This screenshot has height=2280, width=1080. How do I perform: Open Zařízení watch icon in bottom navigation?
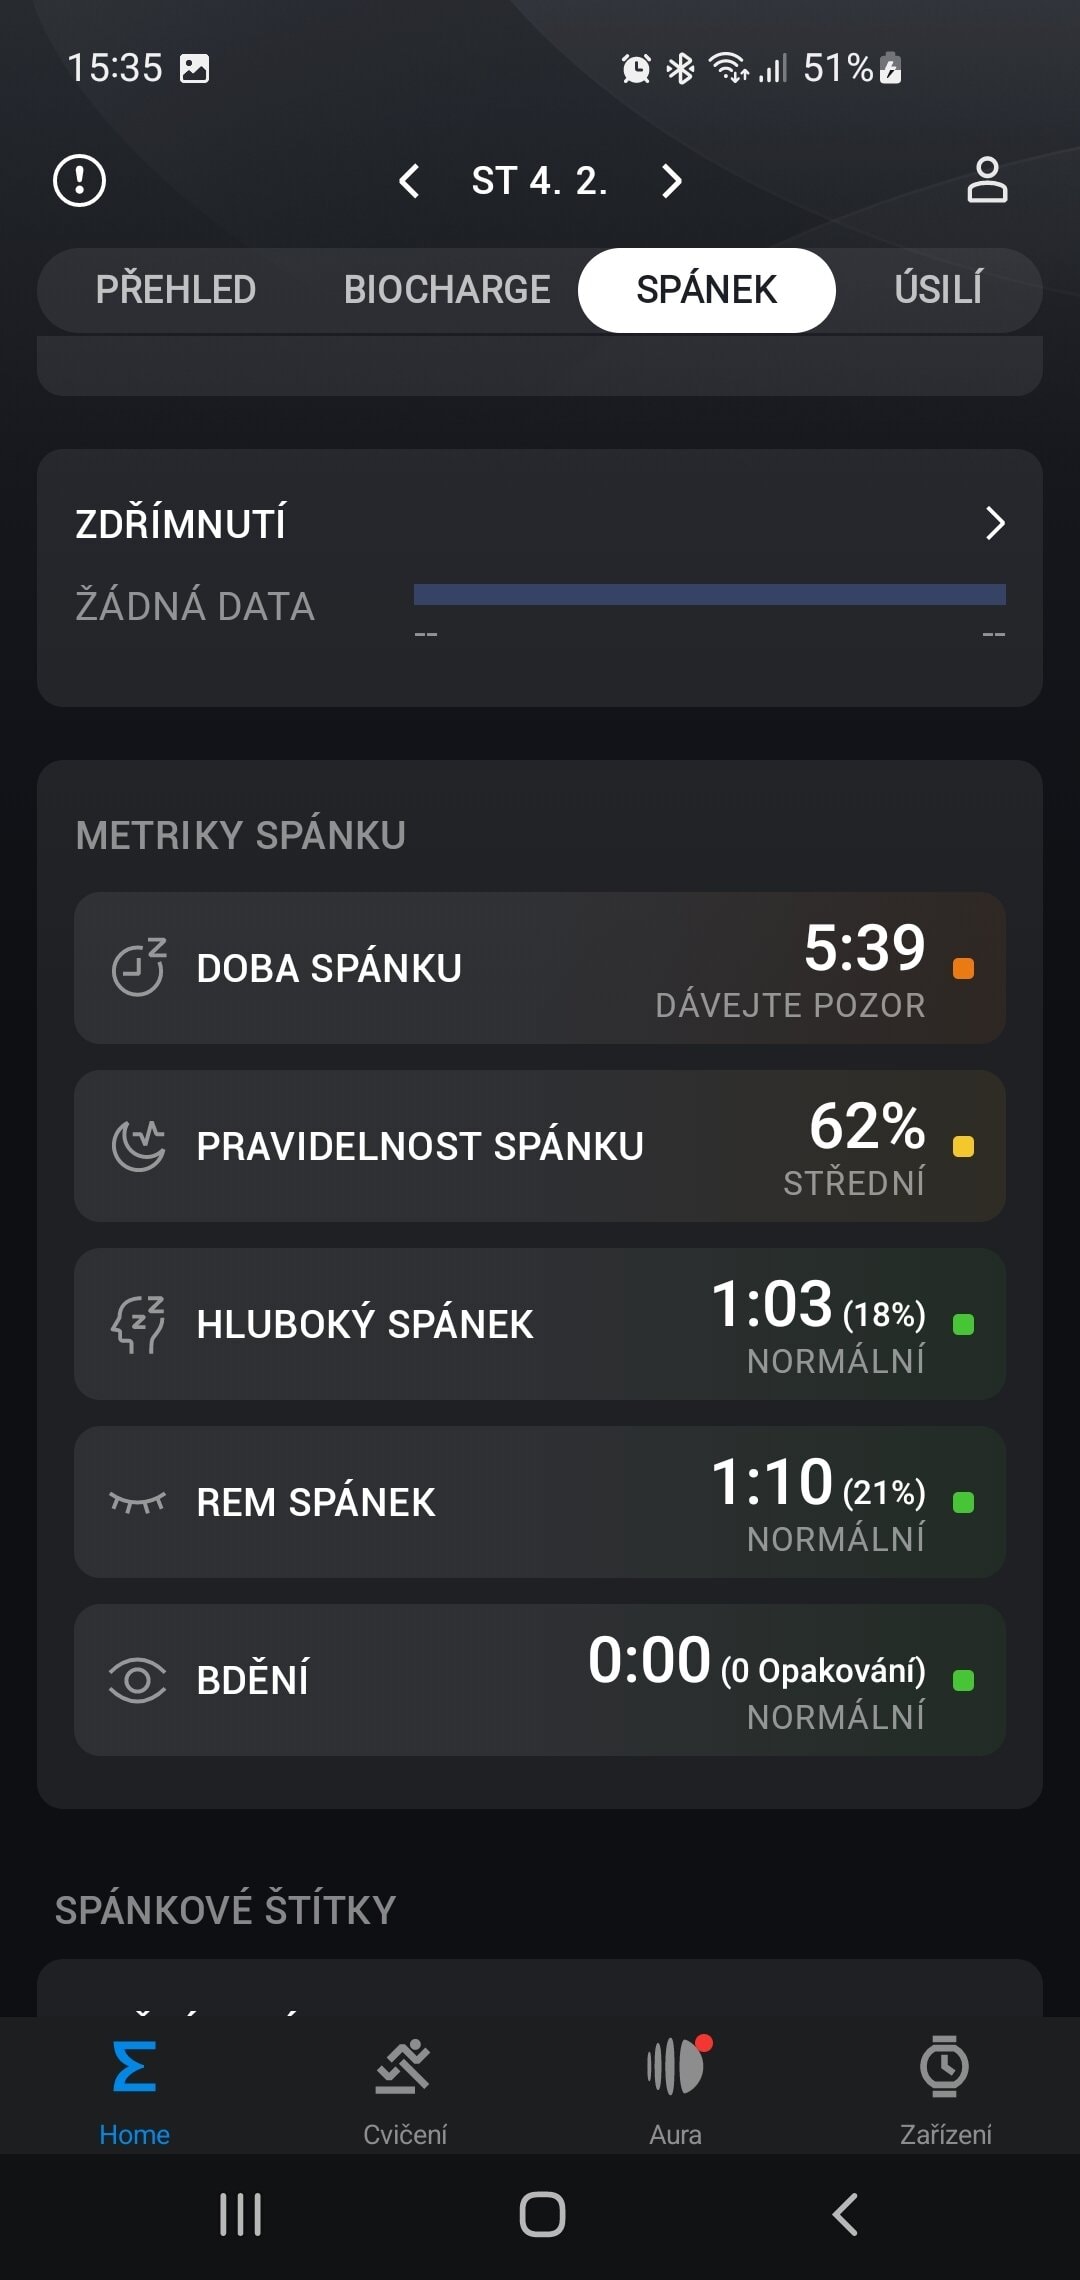[x=945, y=2068]
